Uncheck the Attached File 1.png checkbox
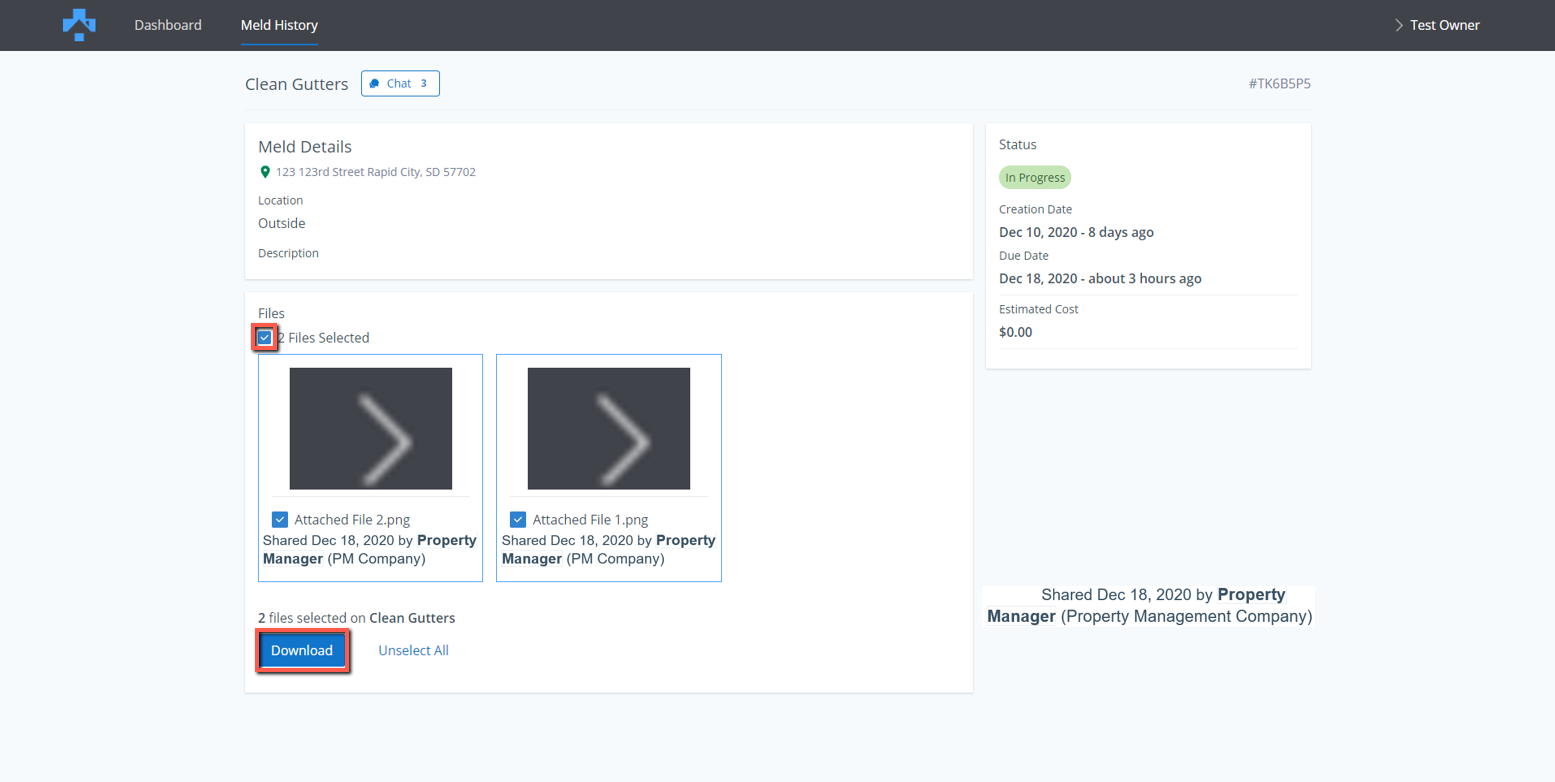 click(518, 520)
